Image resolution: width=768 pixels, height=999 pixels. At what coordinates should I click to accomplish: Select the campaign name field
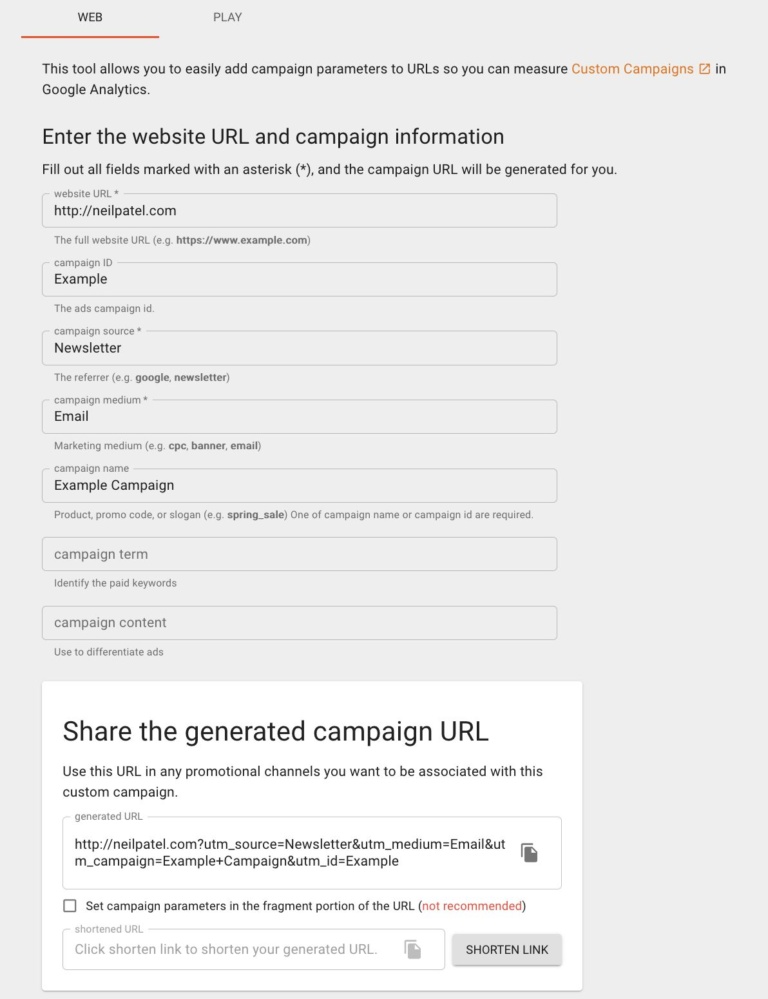tap(298, 485)
